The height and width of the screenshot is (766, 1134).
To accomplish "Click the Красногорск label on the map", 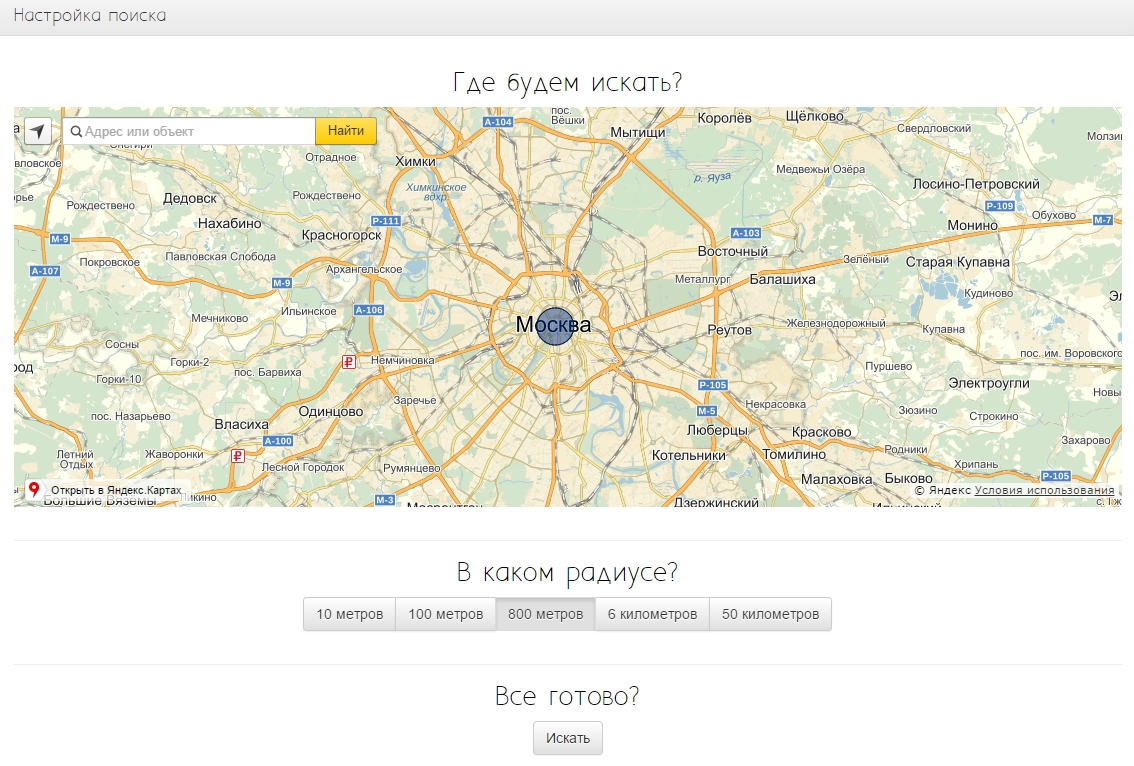I will point(341,235).
